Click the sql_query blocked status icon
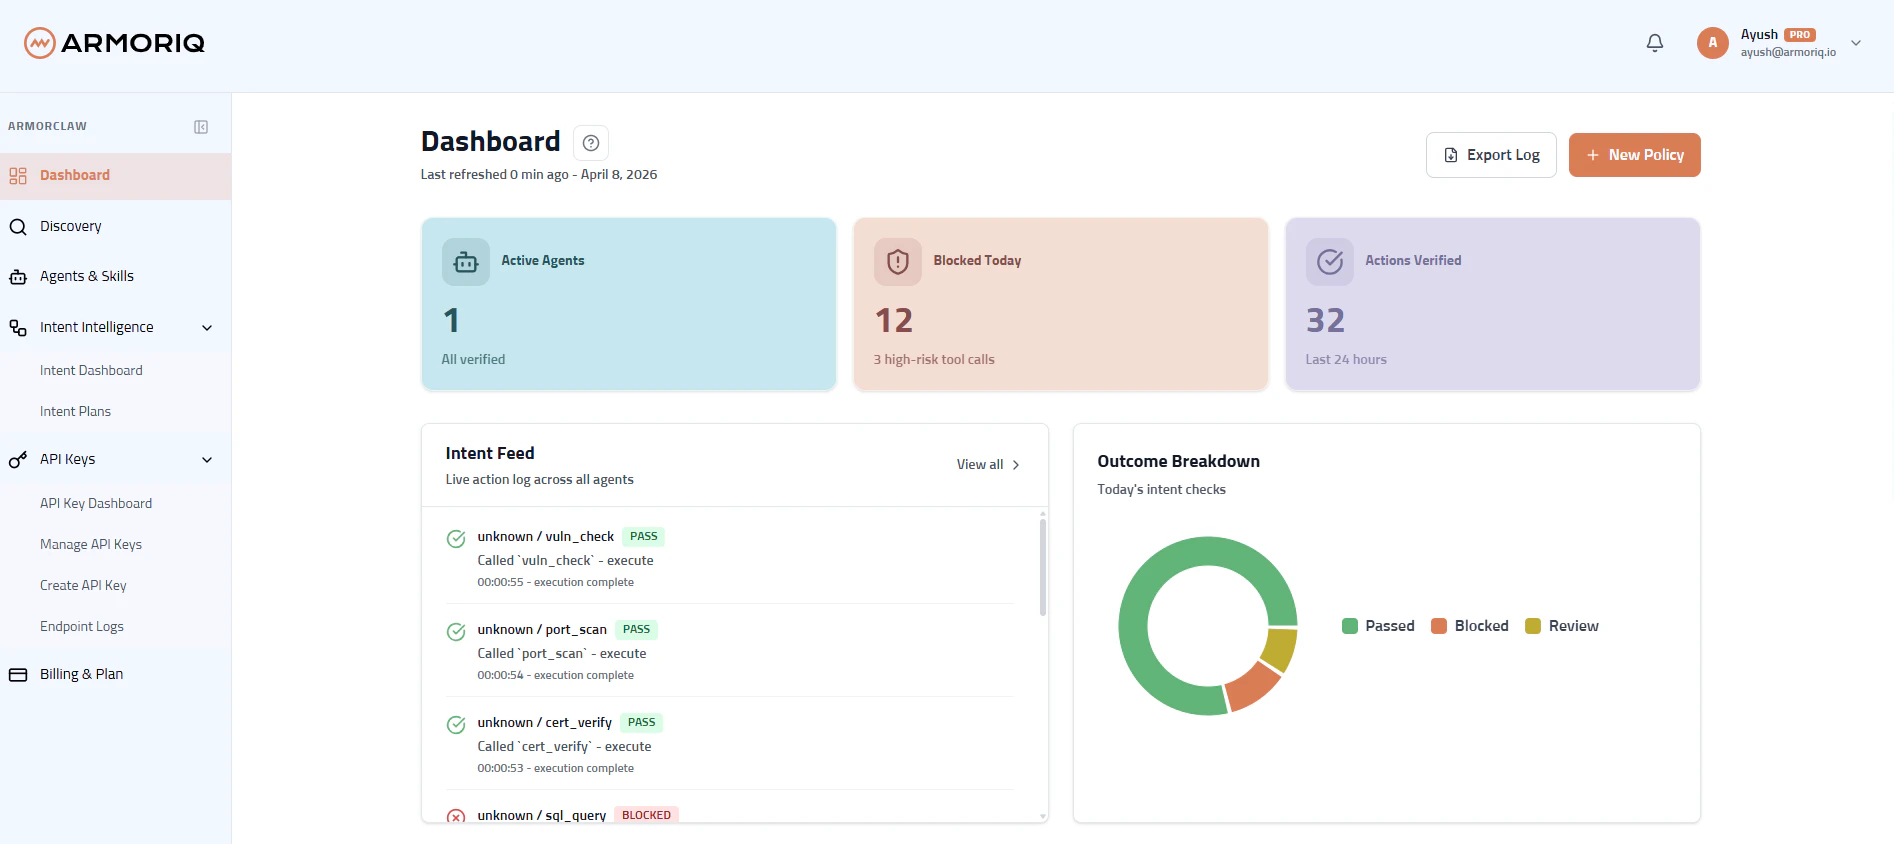 pyautogui.click(x=456, y=816)
